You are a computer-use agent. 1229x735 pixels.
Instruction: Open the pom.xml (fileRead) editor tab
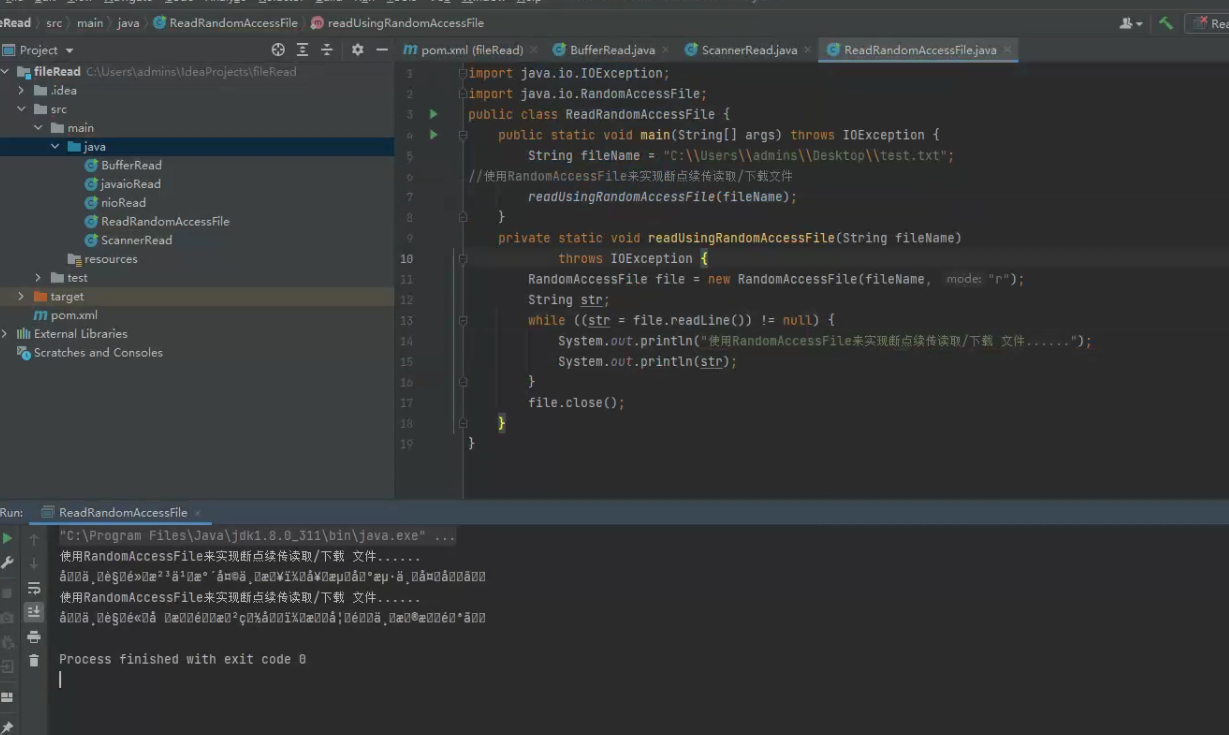point(471,50)
